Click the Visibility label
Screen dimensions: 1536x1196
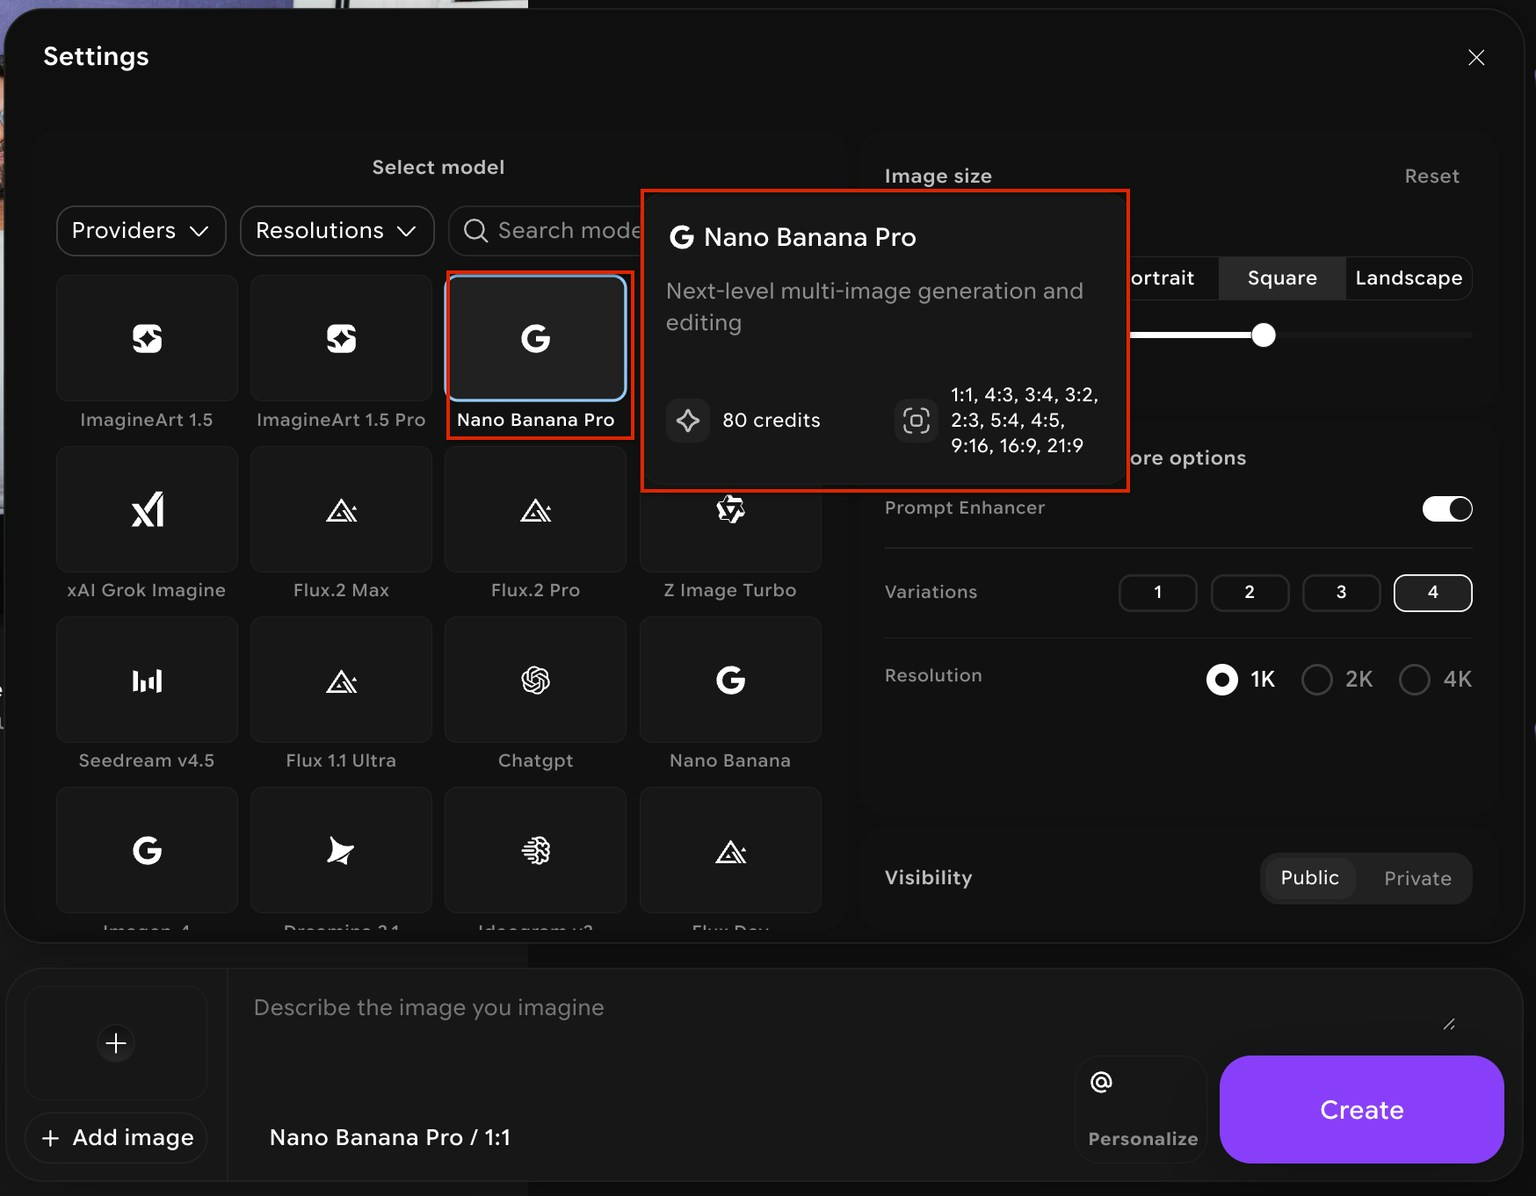click(x=928, y=878)
